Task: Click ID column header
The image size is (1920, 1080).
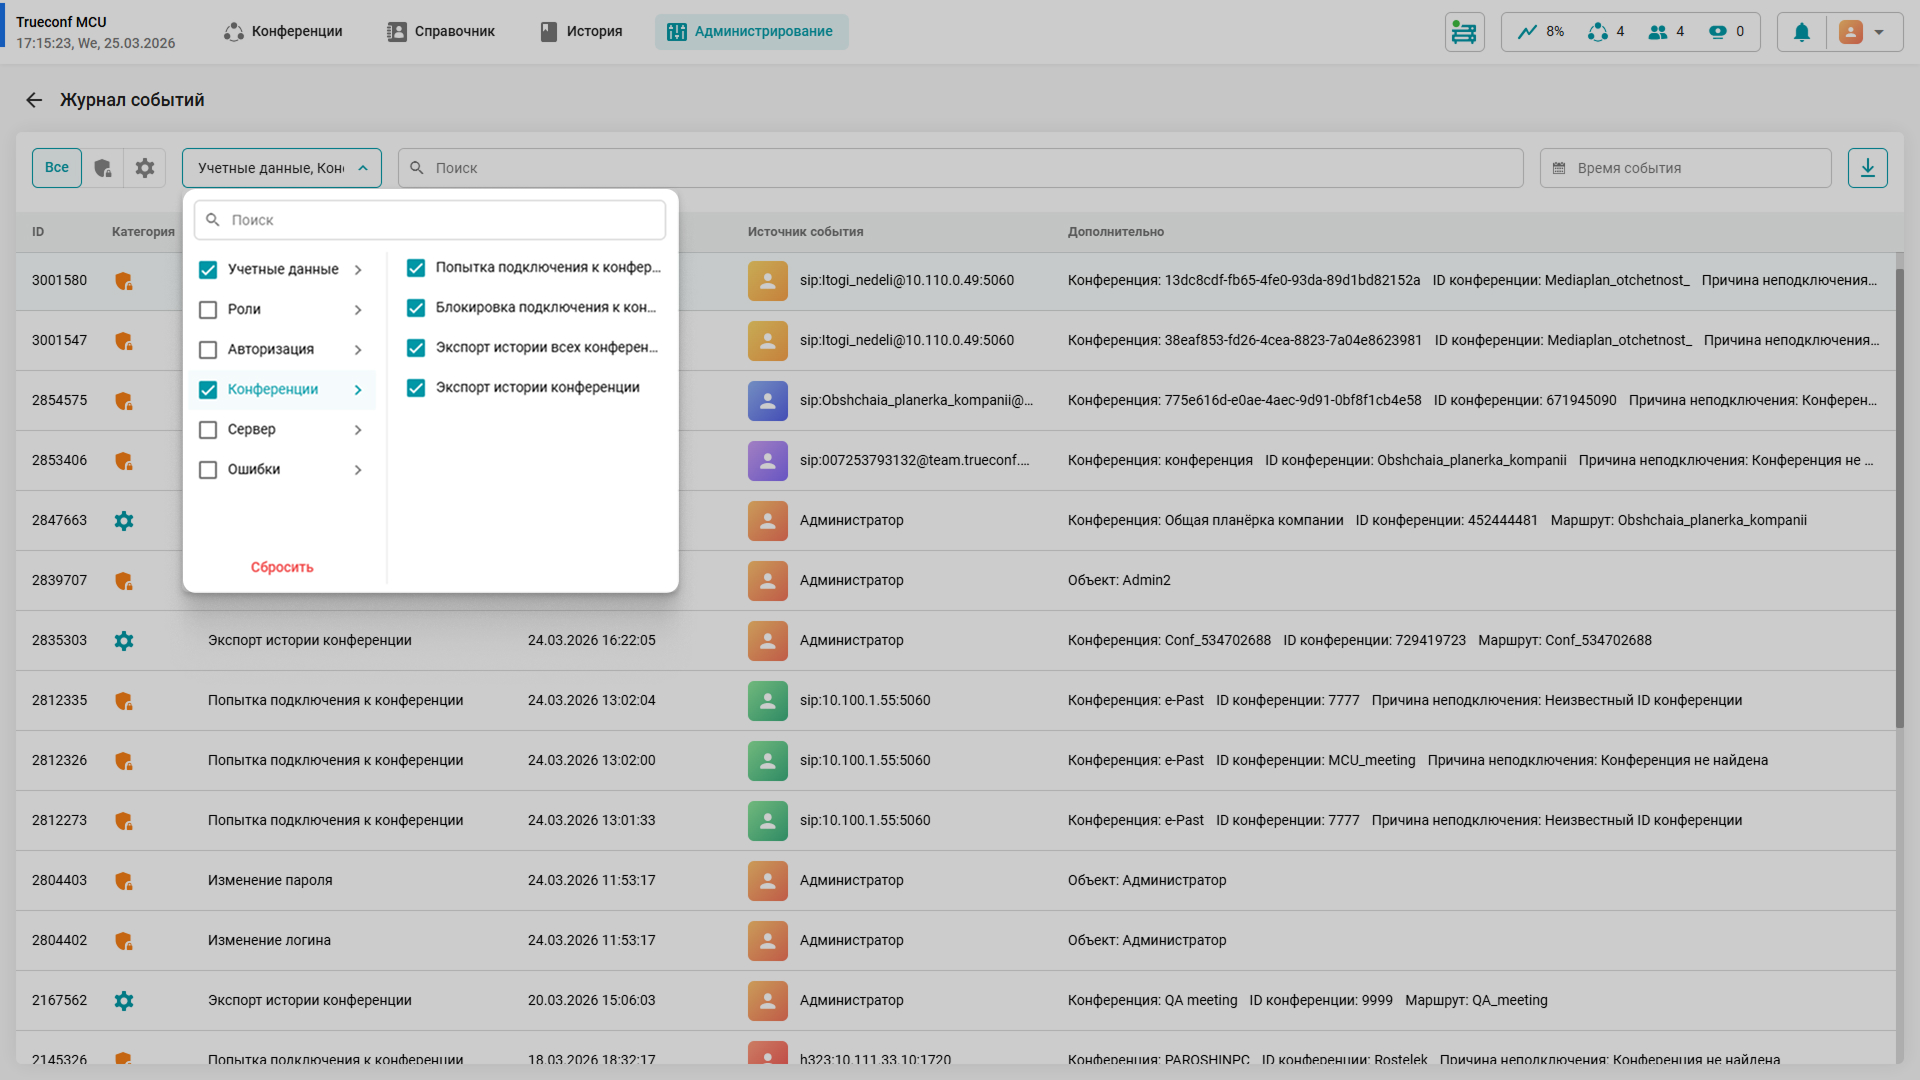Action: coord(38,232)
